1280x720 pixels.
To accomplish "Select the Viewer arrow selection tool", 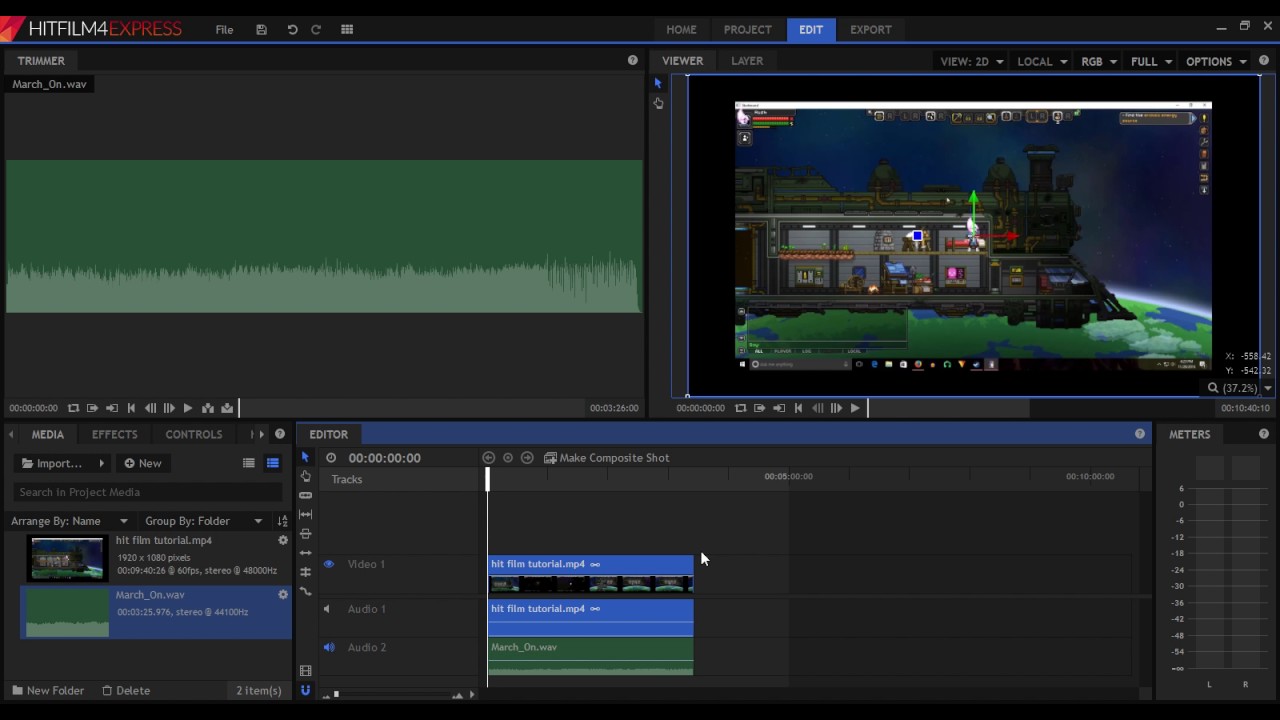I will pyautogui.click(x=658, y=83).
